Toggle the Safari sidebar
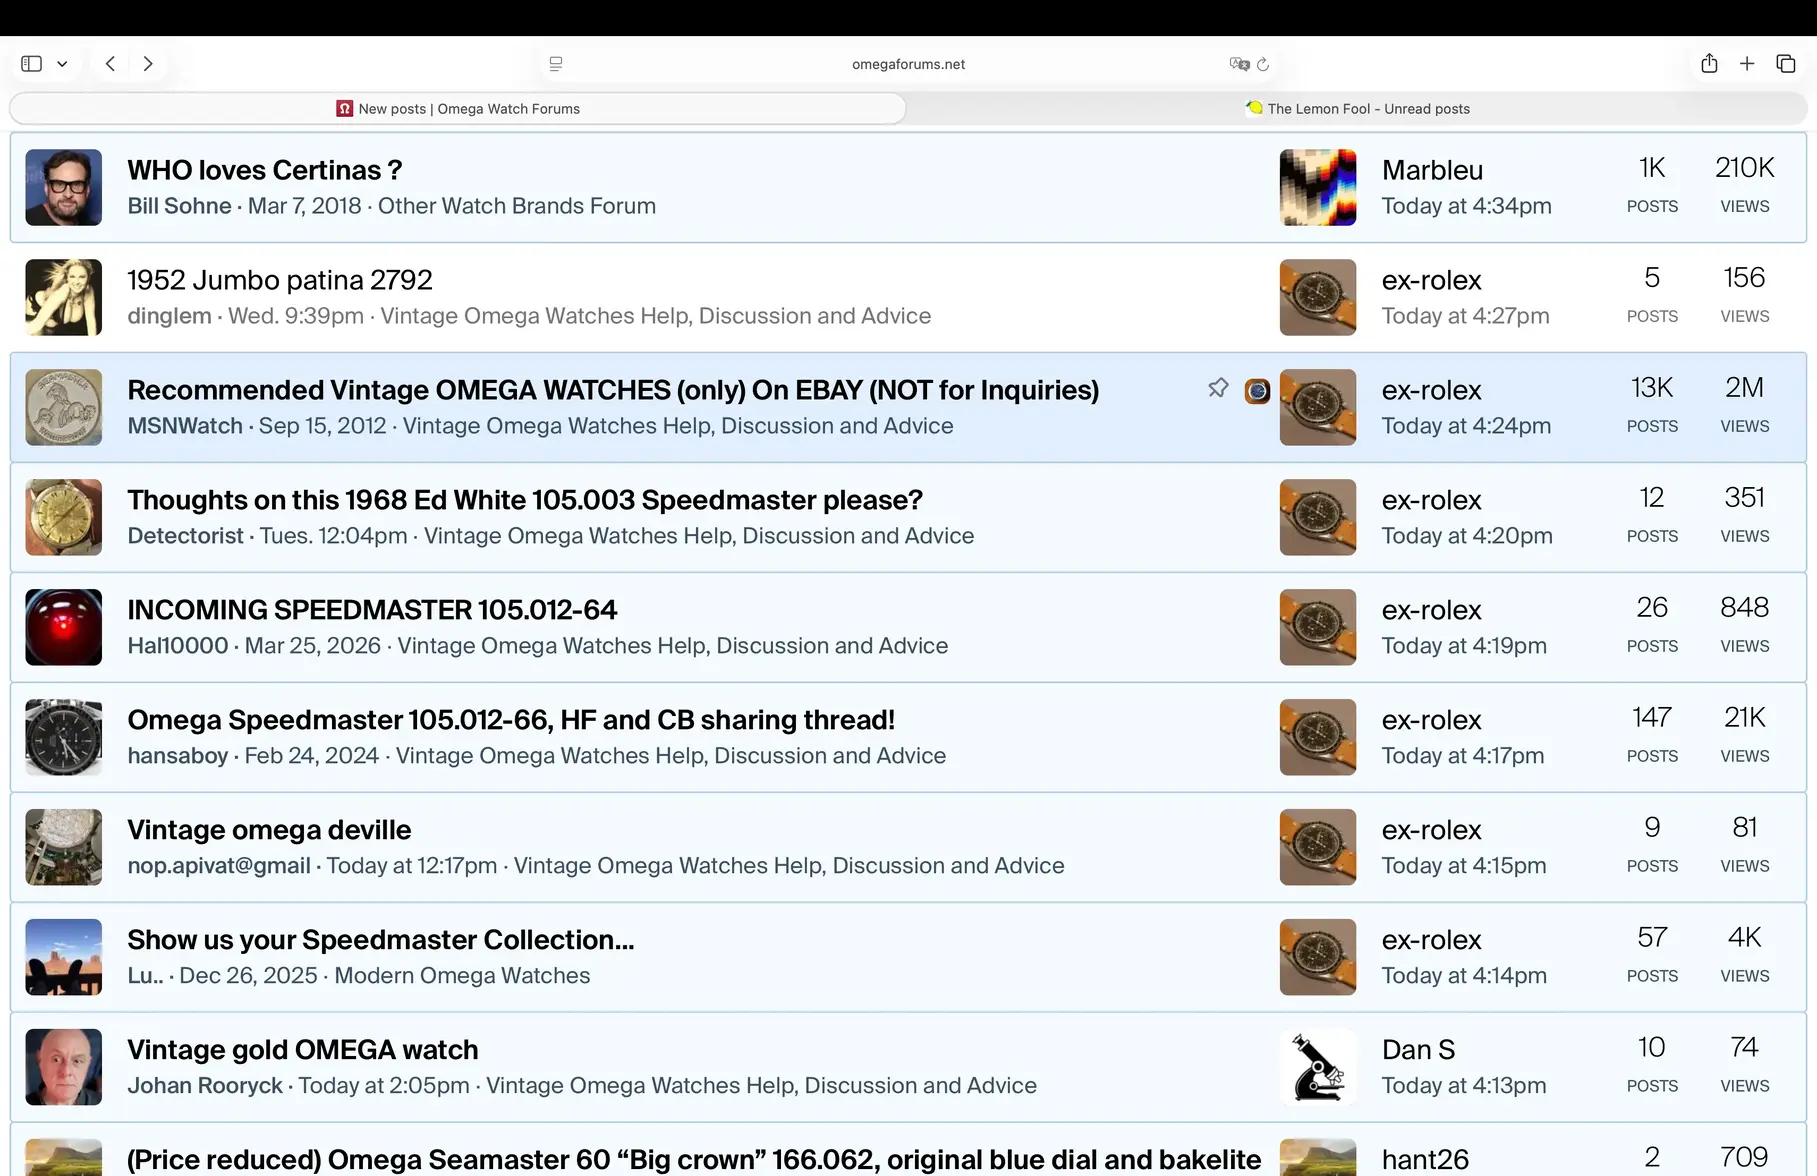 click(30, 63)
